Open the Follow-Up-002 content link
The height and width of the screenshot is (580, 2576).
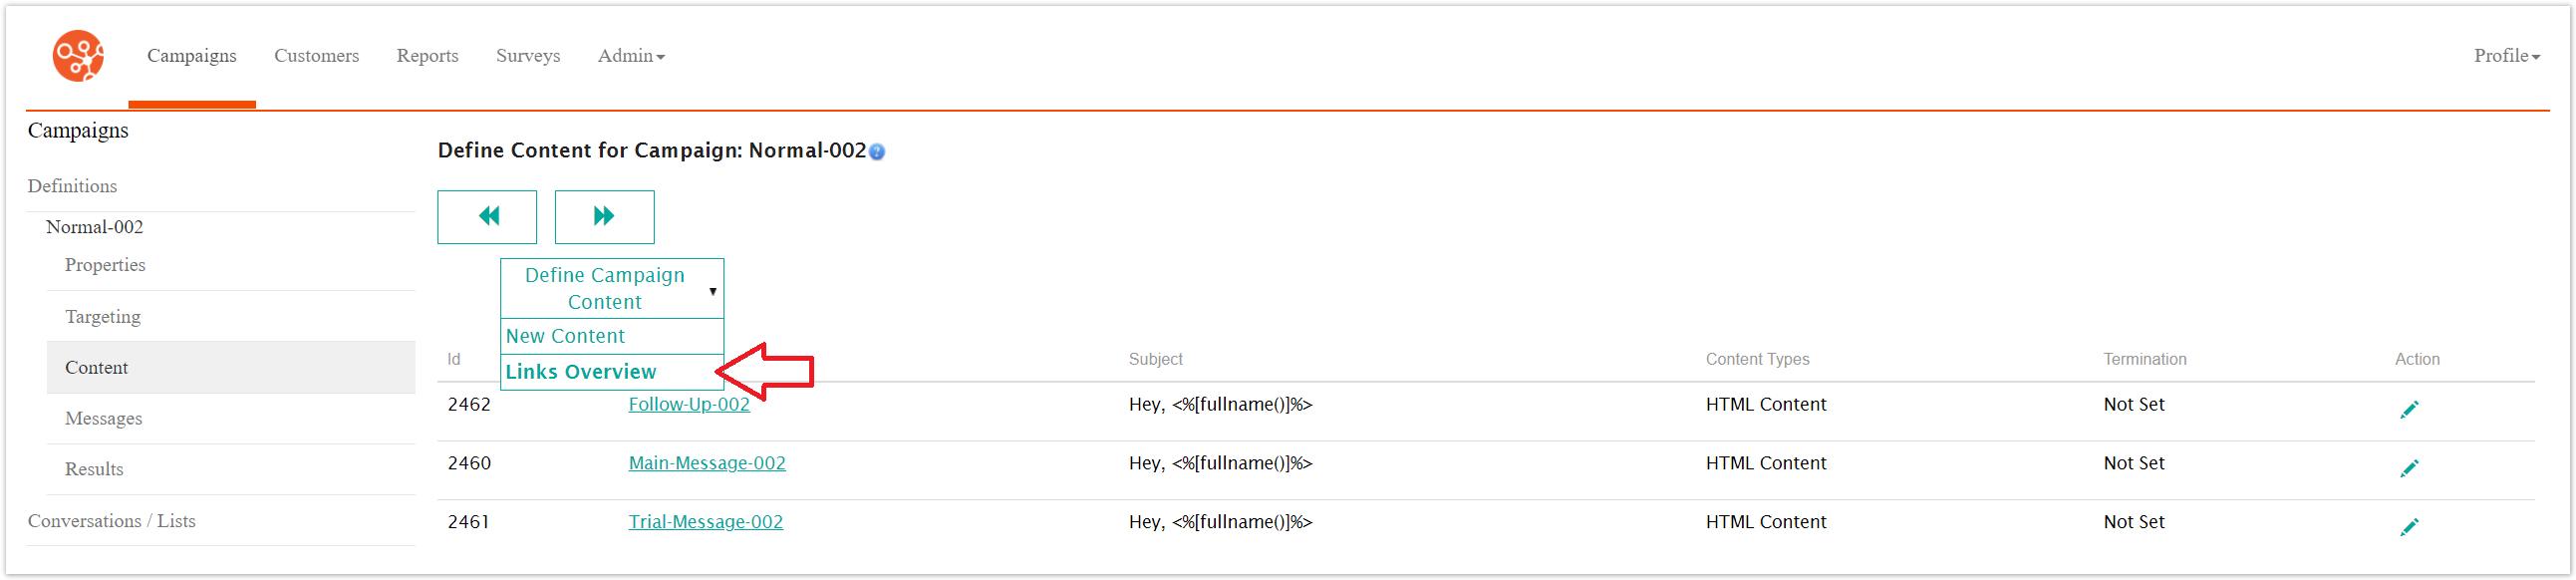point(688,404)
